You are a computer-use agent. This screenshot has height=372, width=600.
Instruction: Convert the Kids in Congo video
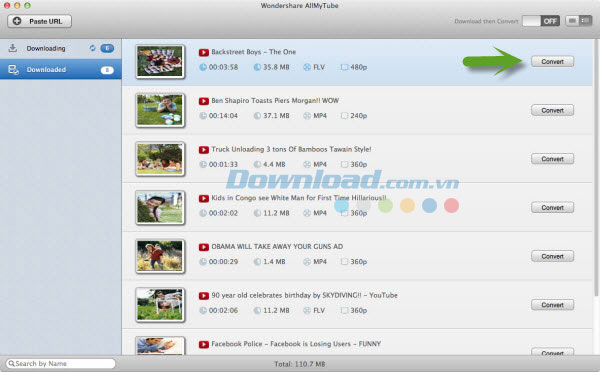click(552, 207)
